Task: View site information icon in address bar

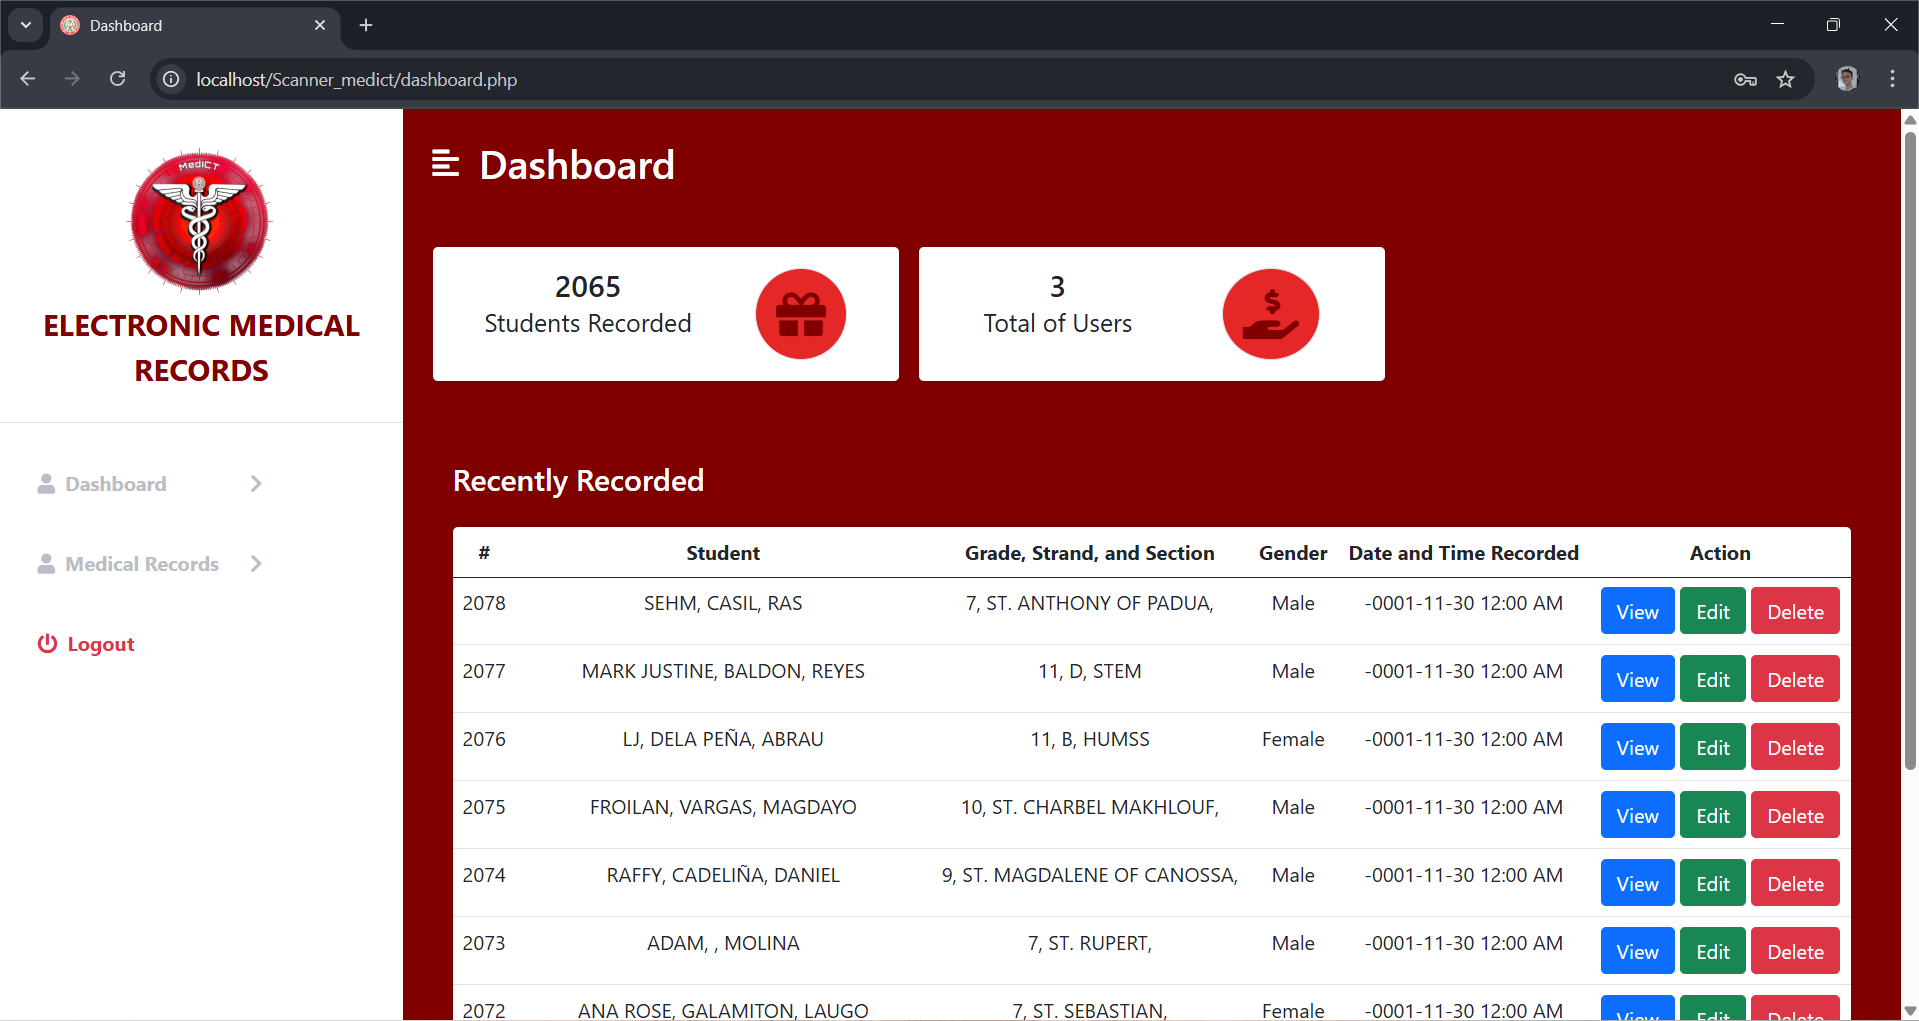Action: coord(172,79)
